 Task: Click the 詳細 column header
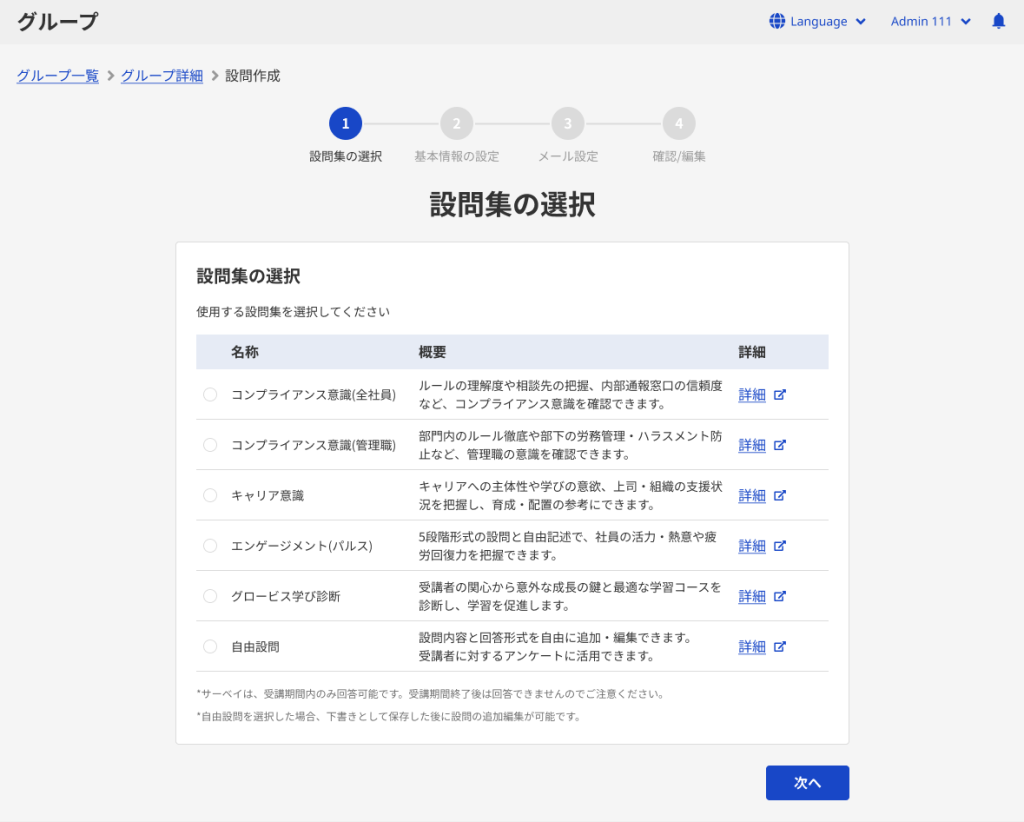[752, 352]
